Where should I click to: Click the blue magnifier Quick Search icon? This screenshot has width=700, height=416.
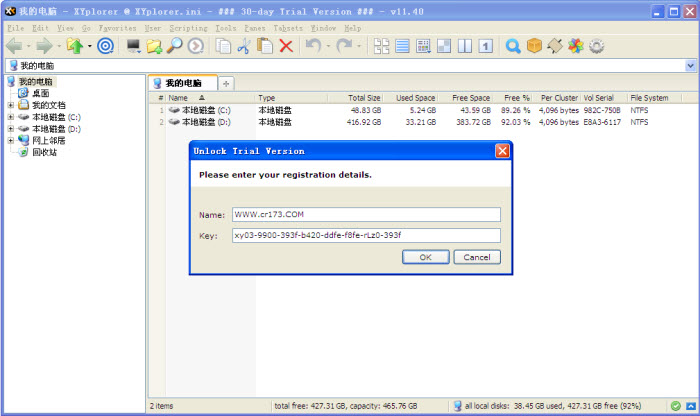pos(513,46)
